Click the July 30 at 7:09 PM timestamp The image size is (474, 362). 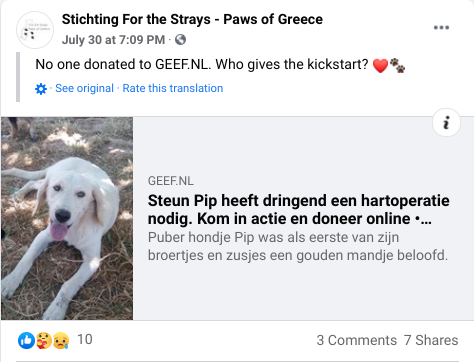tap(113, 40)
